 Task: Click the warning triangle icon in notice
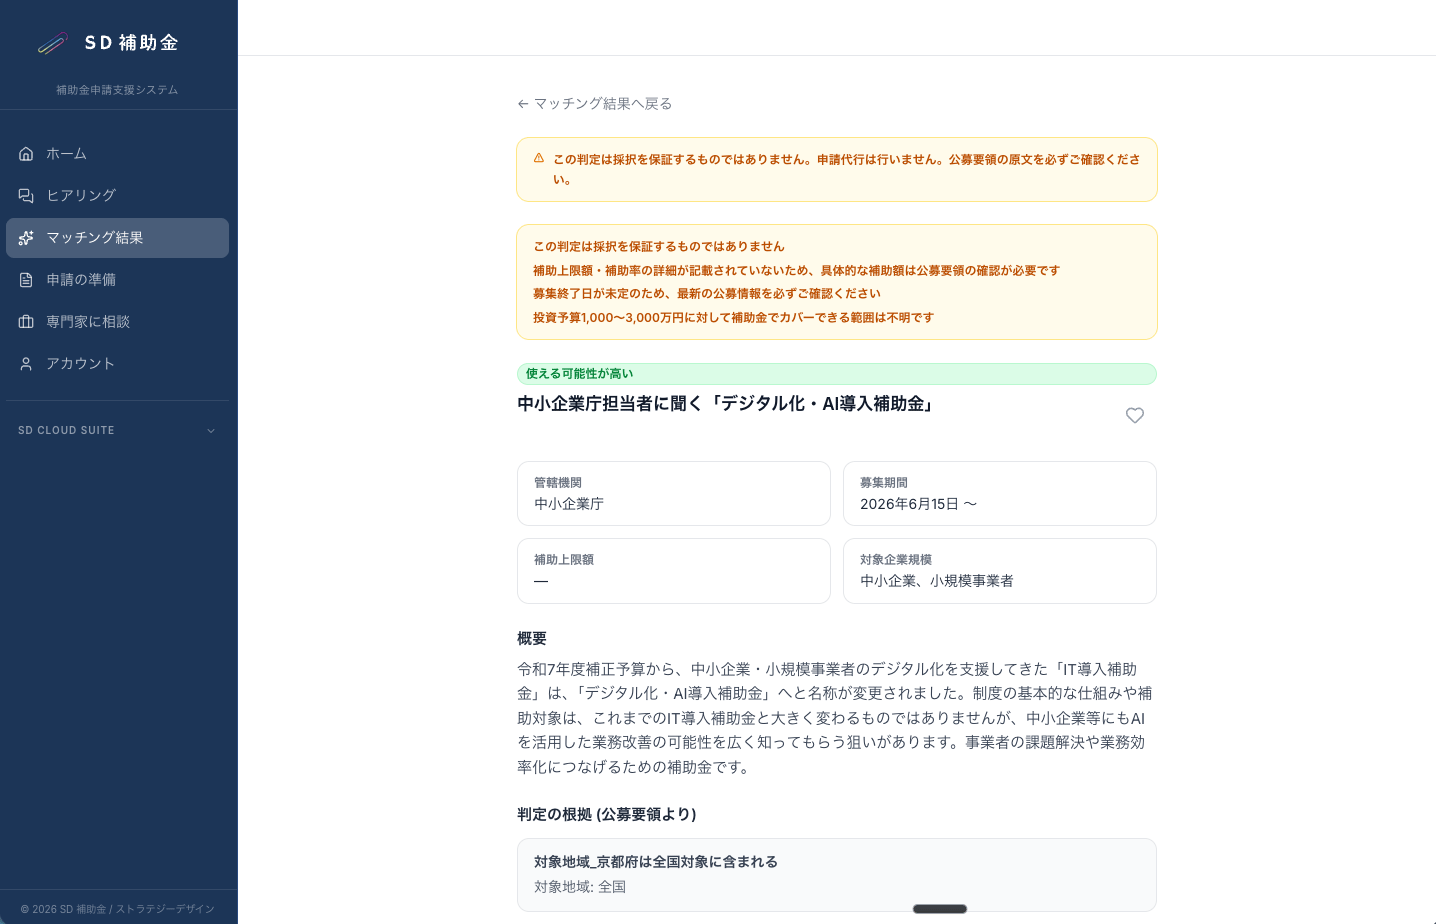pos(539,158)
